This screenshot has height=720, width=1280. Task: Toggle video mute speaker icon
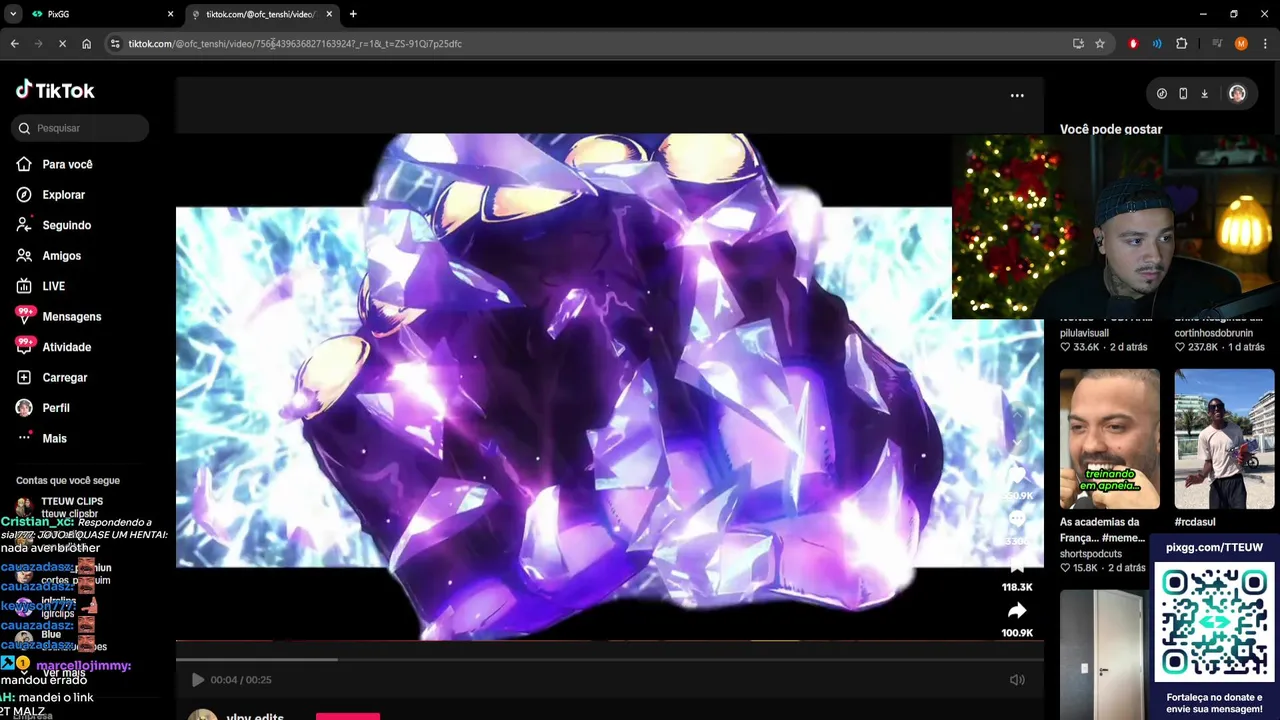pos(1017,680)
